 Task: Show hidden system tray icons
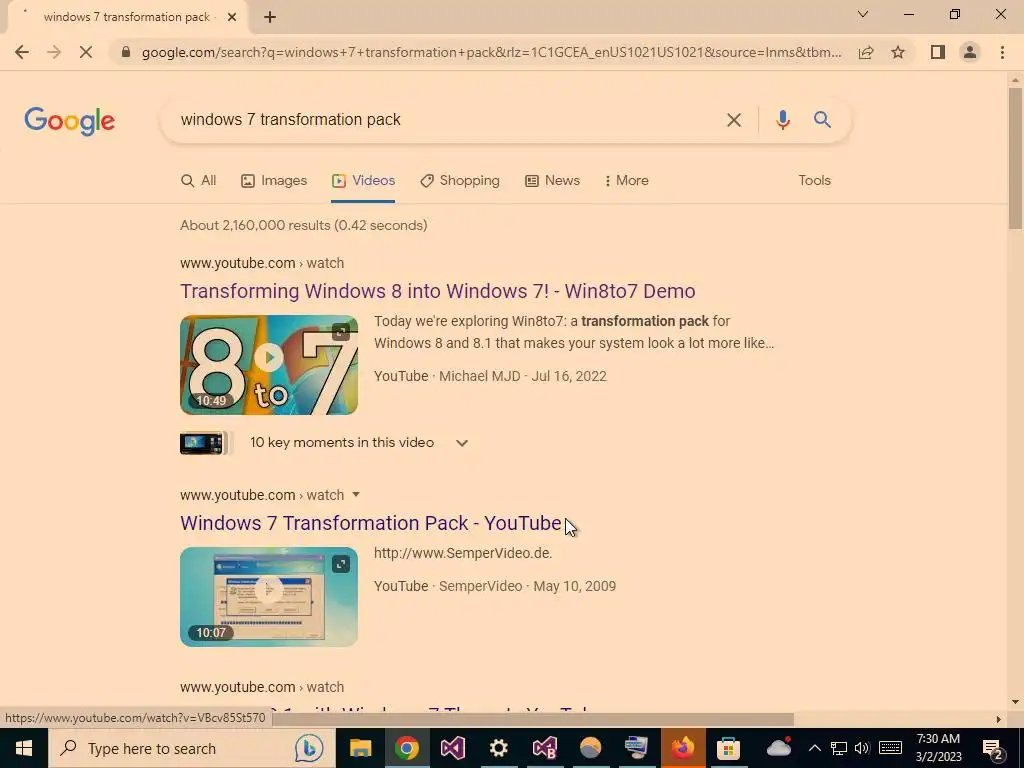click(814, 748)
